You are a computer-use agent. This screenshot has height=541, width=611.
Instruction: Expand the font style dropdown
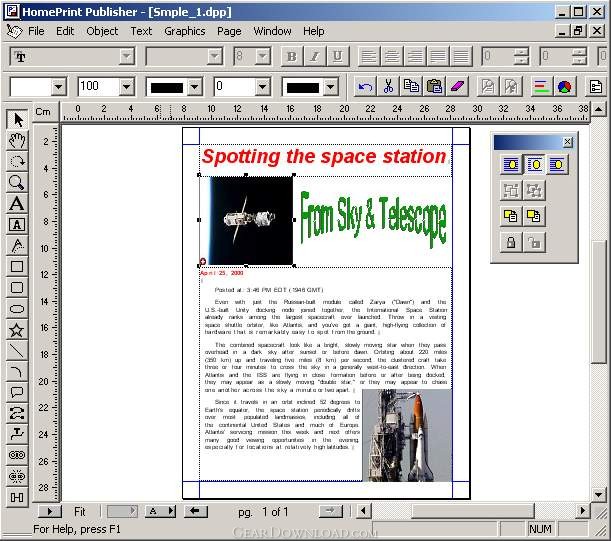214,57
